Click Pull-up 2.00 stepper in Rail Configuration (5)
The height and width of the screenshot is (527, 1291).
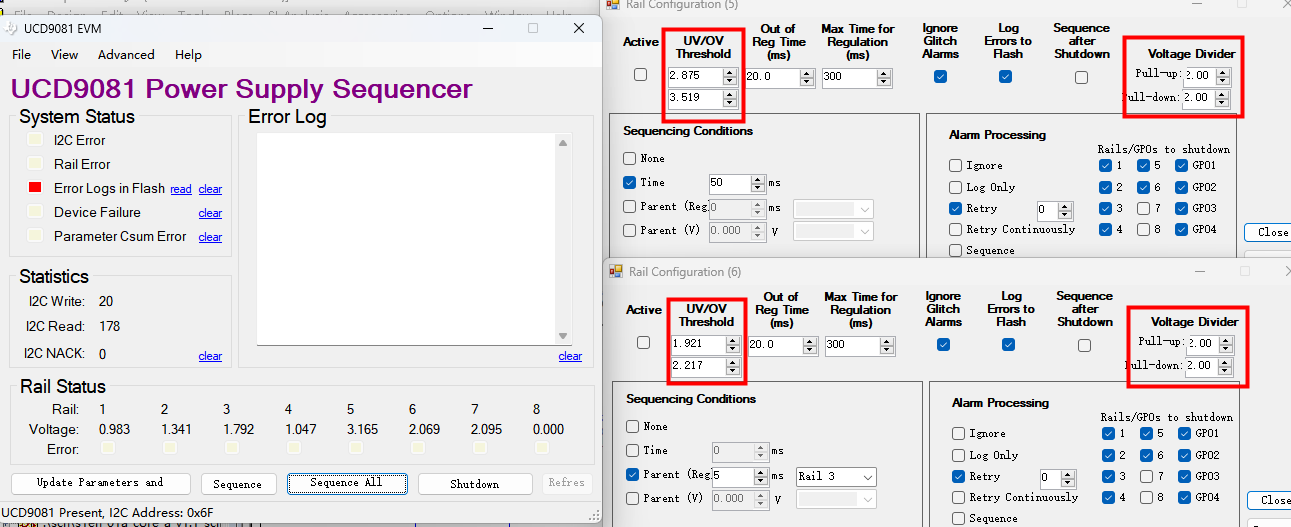click(x=1225, y=75)
